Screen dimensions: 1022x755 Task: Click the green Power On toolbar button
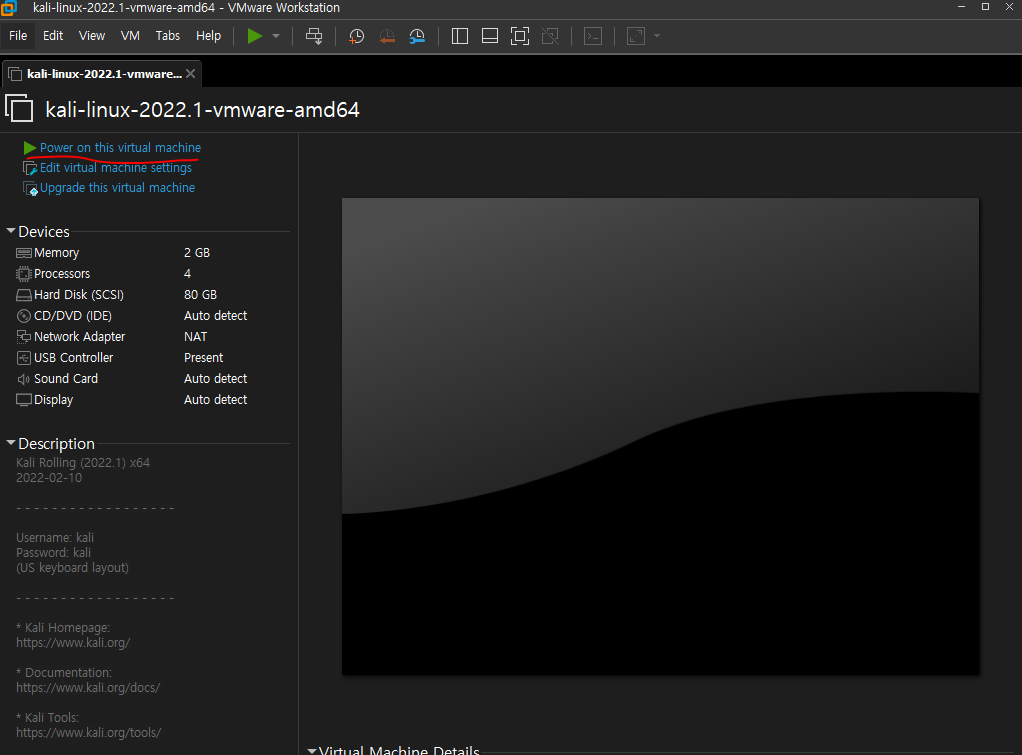(x=255, y=36)
